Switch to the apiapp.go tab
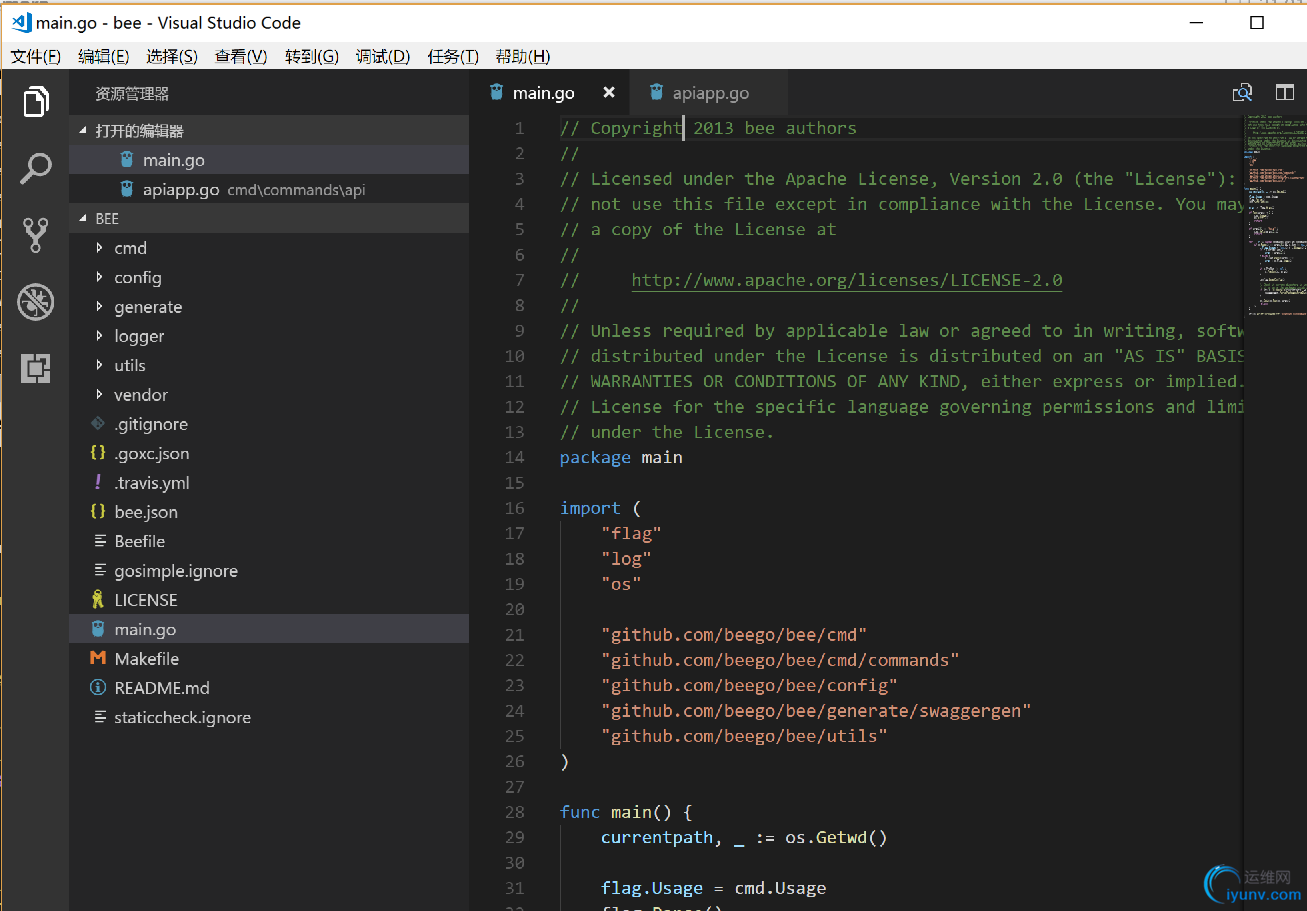Screen dimensions: 1307x911 click(710, 93)
